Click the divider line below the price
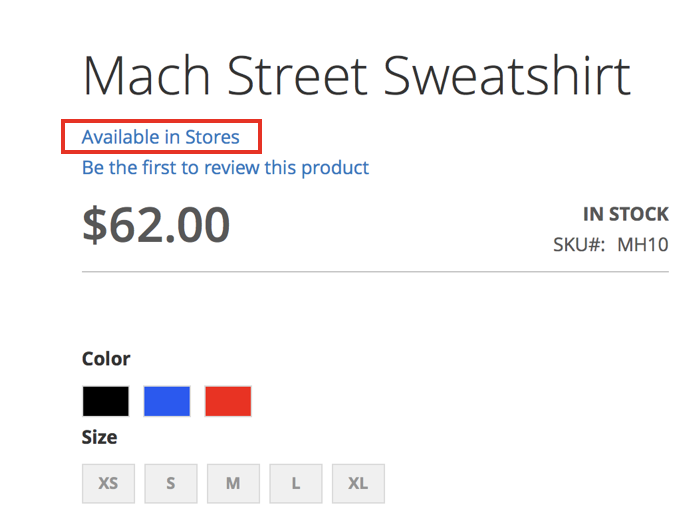 coord(375,272)
